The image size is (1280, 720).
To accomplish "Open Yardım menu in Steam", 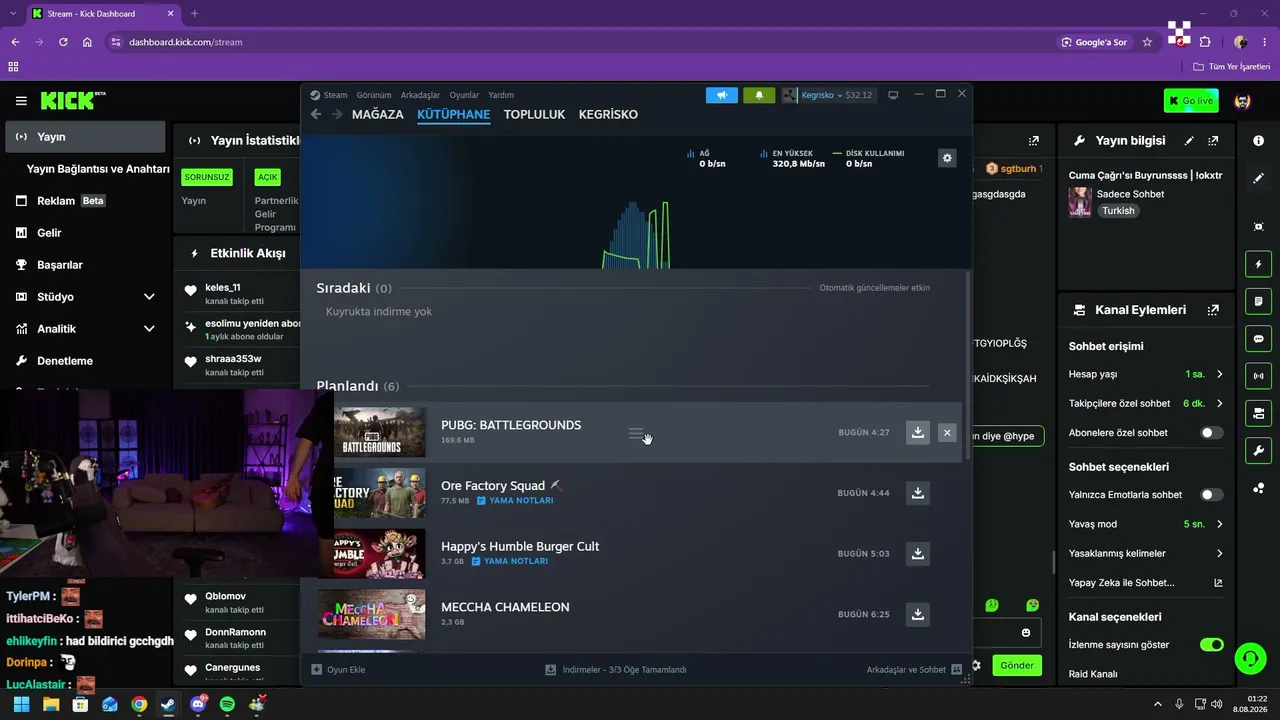I will 501,95.
